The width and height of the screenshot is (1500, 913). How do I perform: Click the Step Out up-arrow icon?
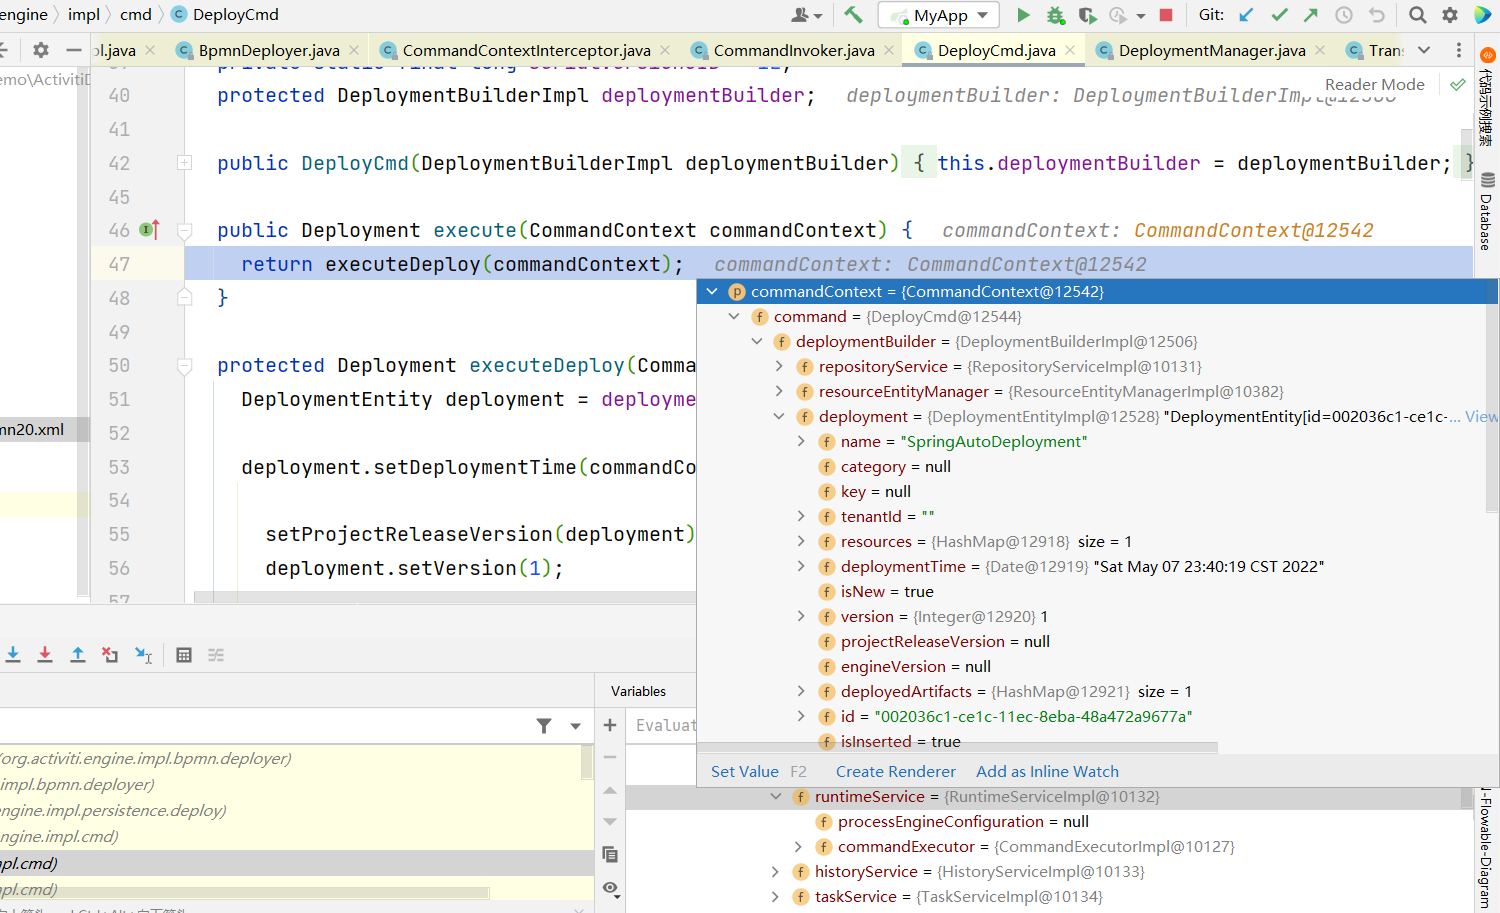pyautogui.click(x=78, y=655)
